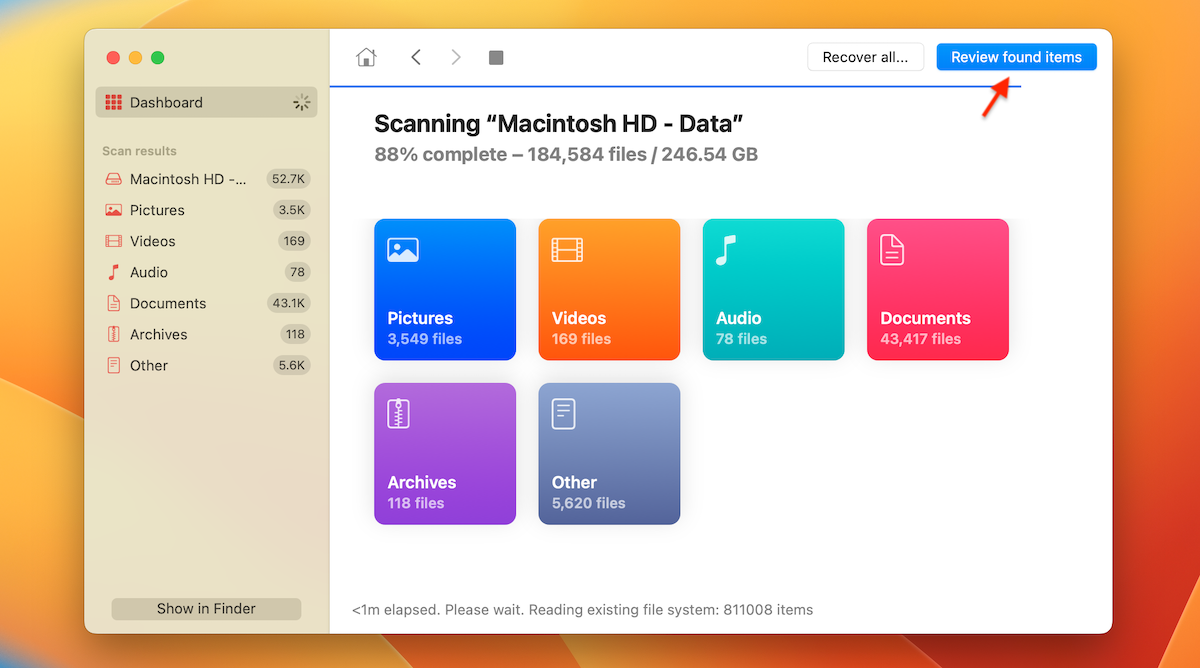Select Audio in the sidebar
The width and height of the screenshot is (1200, 668).
pyautogui.click(x=207, y=272)
